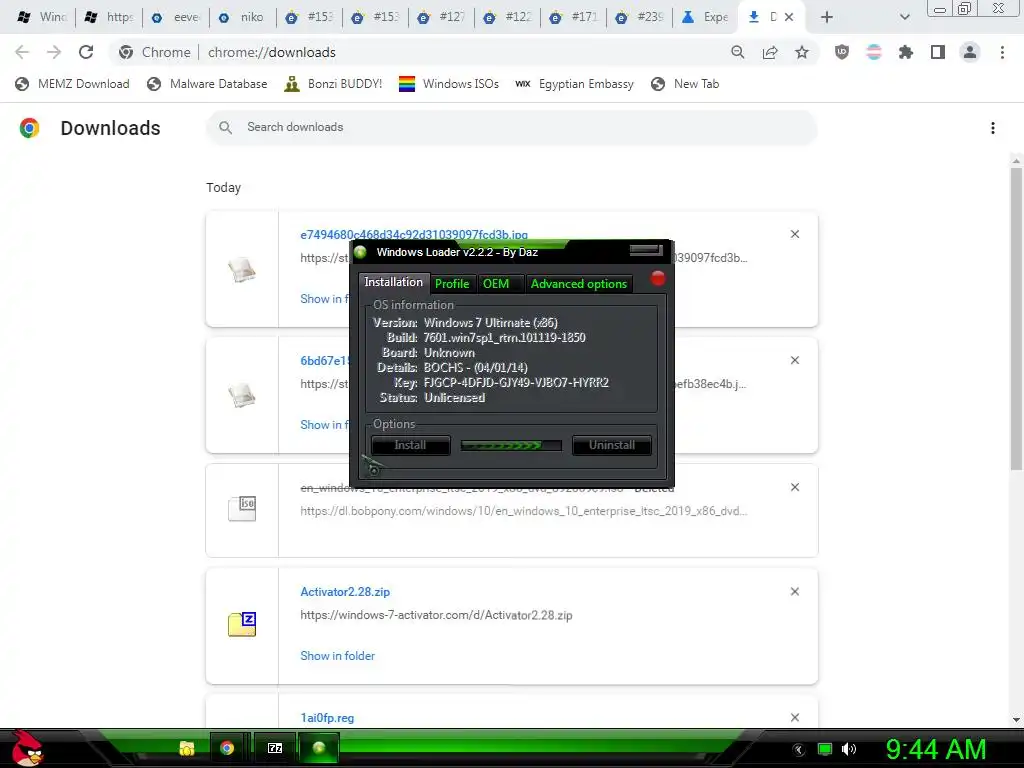Click the ISO file icon thumbnail

click(x=242, y=509)
